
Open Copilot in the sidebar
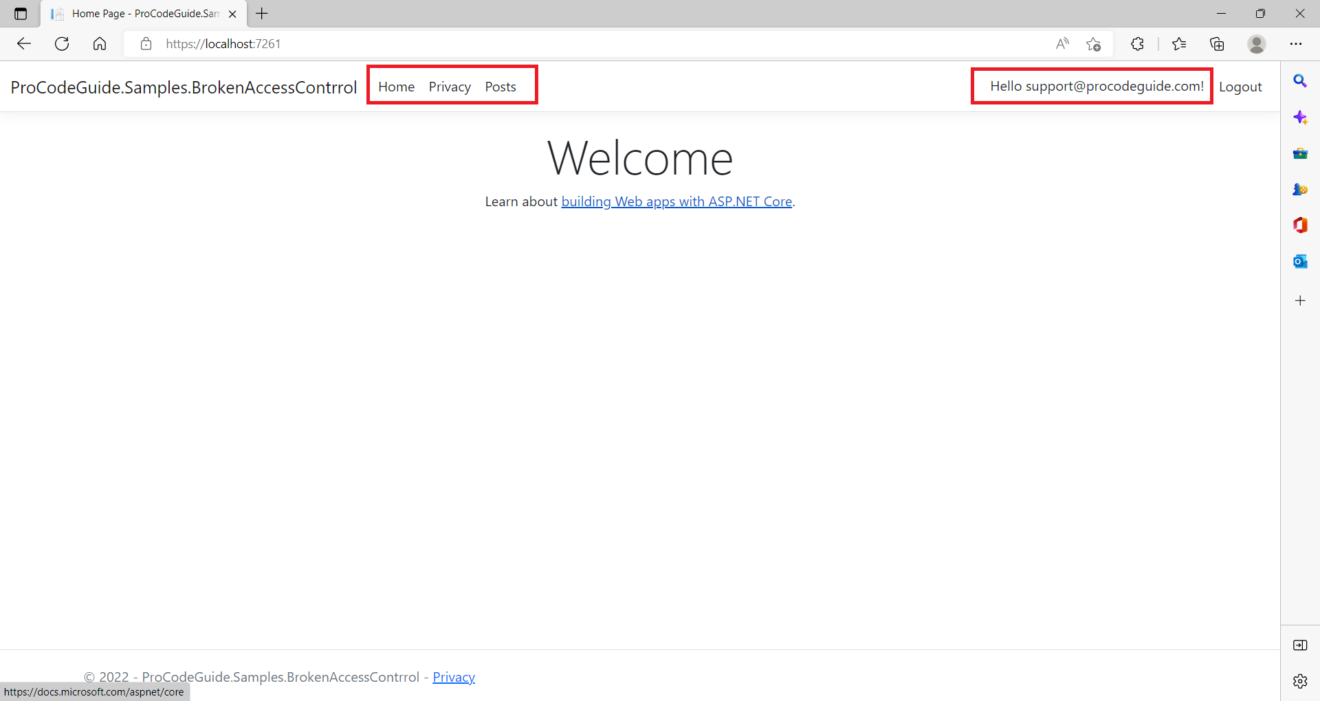(1300, 117)
